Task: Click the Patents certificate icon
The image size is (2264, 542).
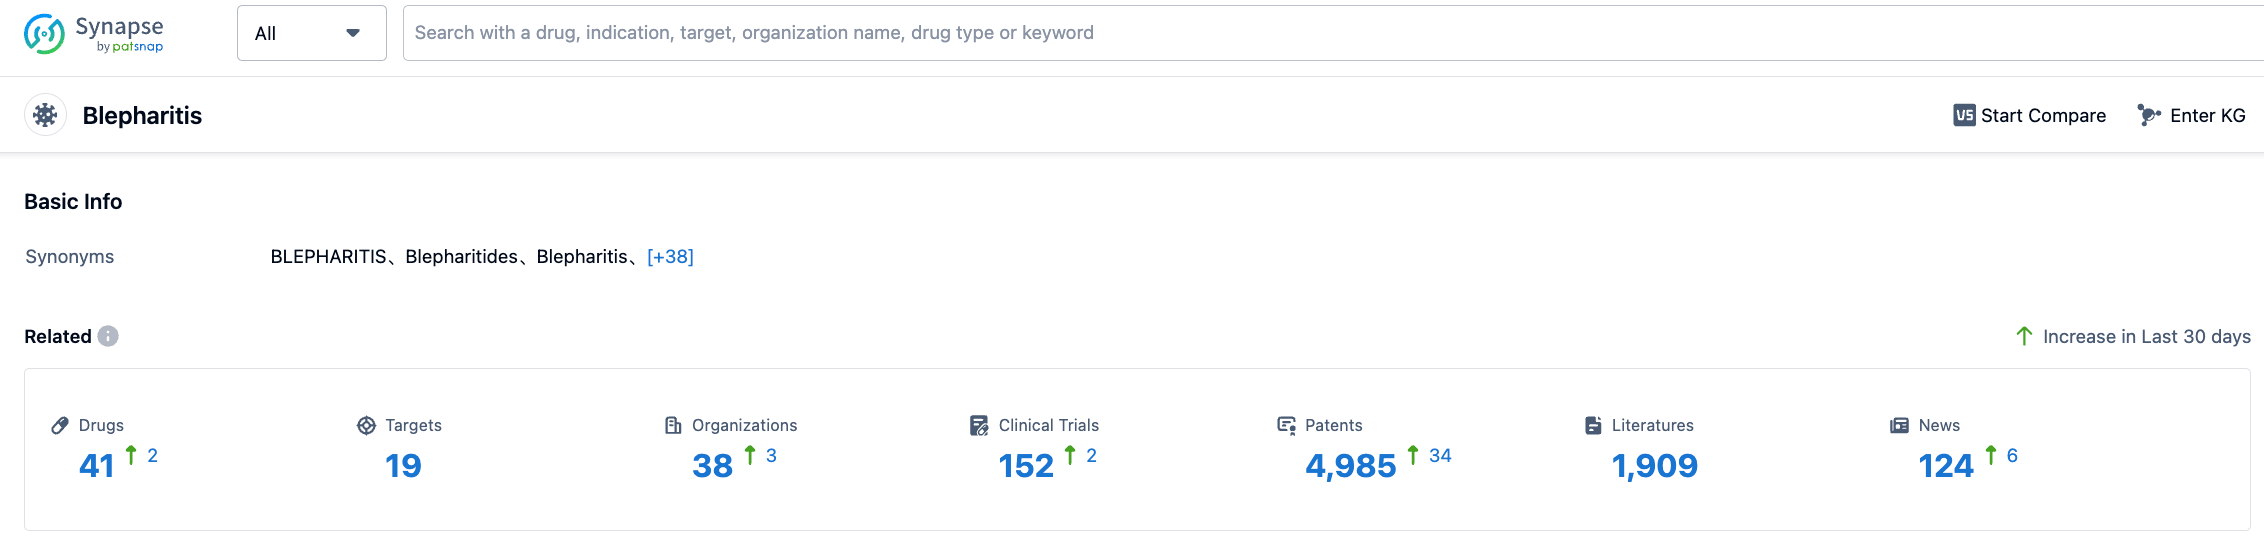Action: [1286, 425]
